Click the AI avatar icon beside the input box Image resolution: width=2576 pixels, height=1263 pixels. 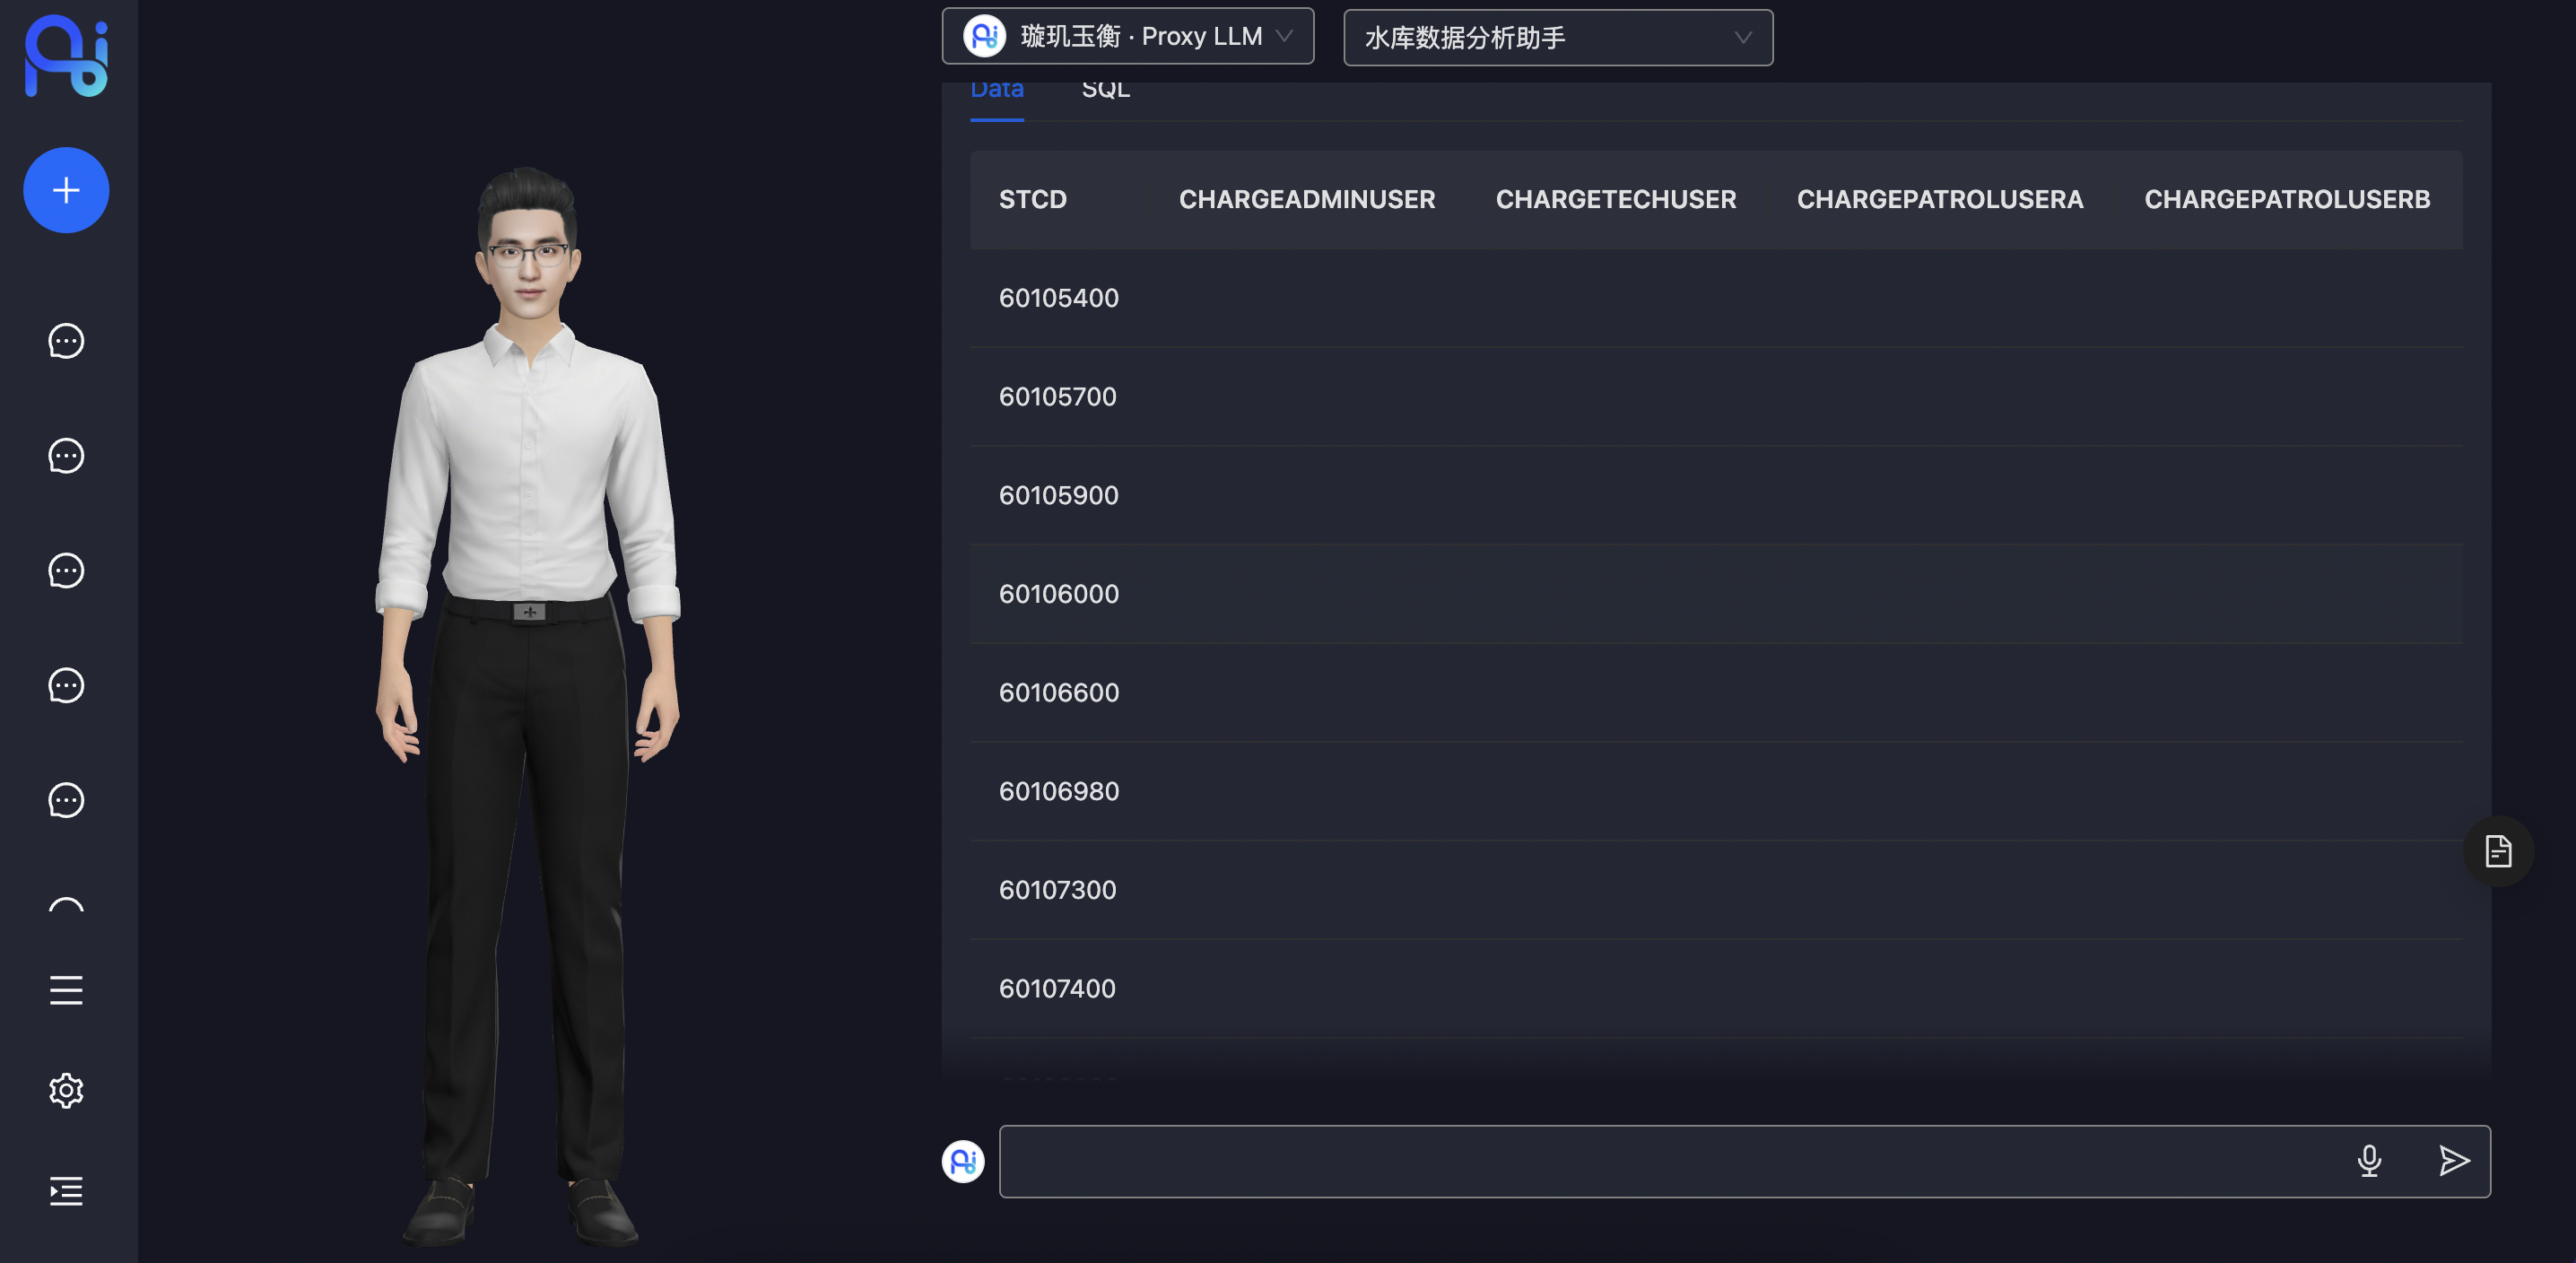coord(963,1161)
